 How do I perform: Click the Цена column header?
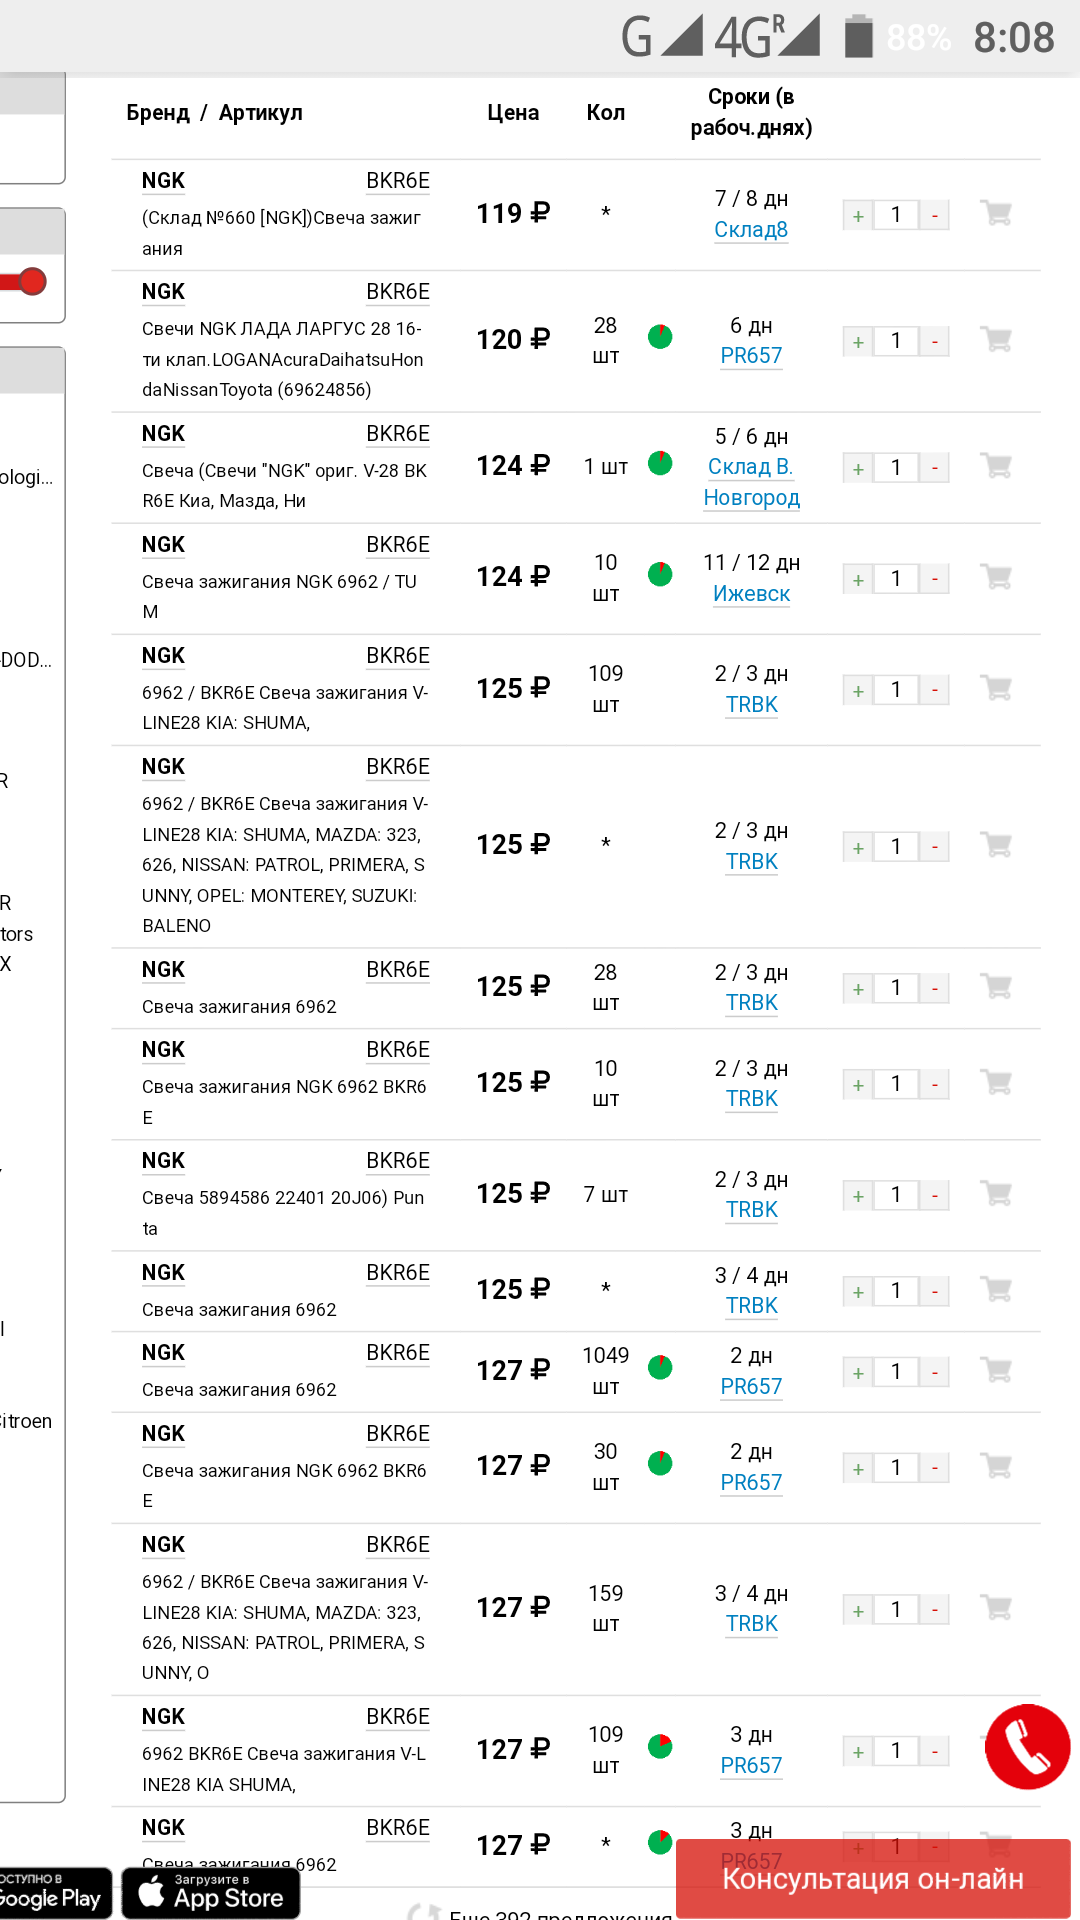513,113
